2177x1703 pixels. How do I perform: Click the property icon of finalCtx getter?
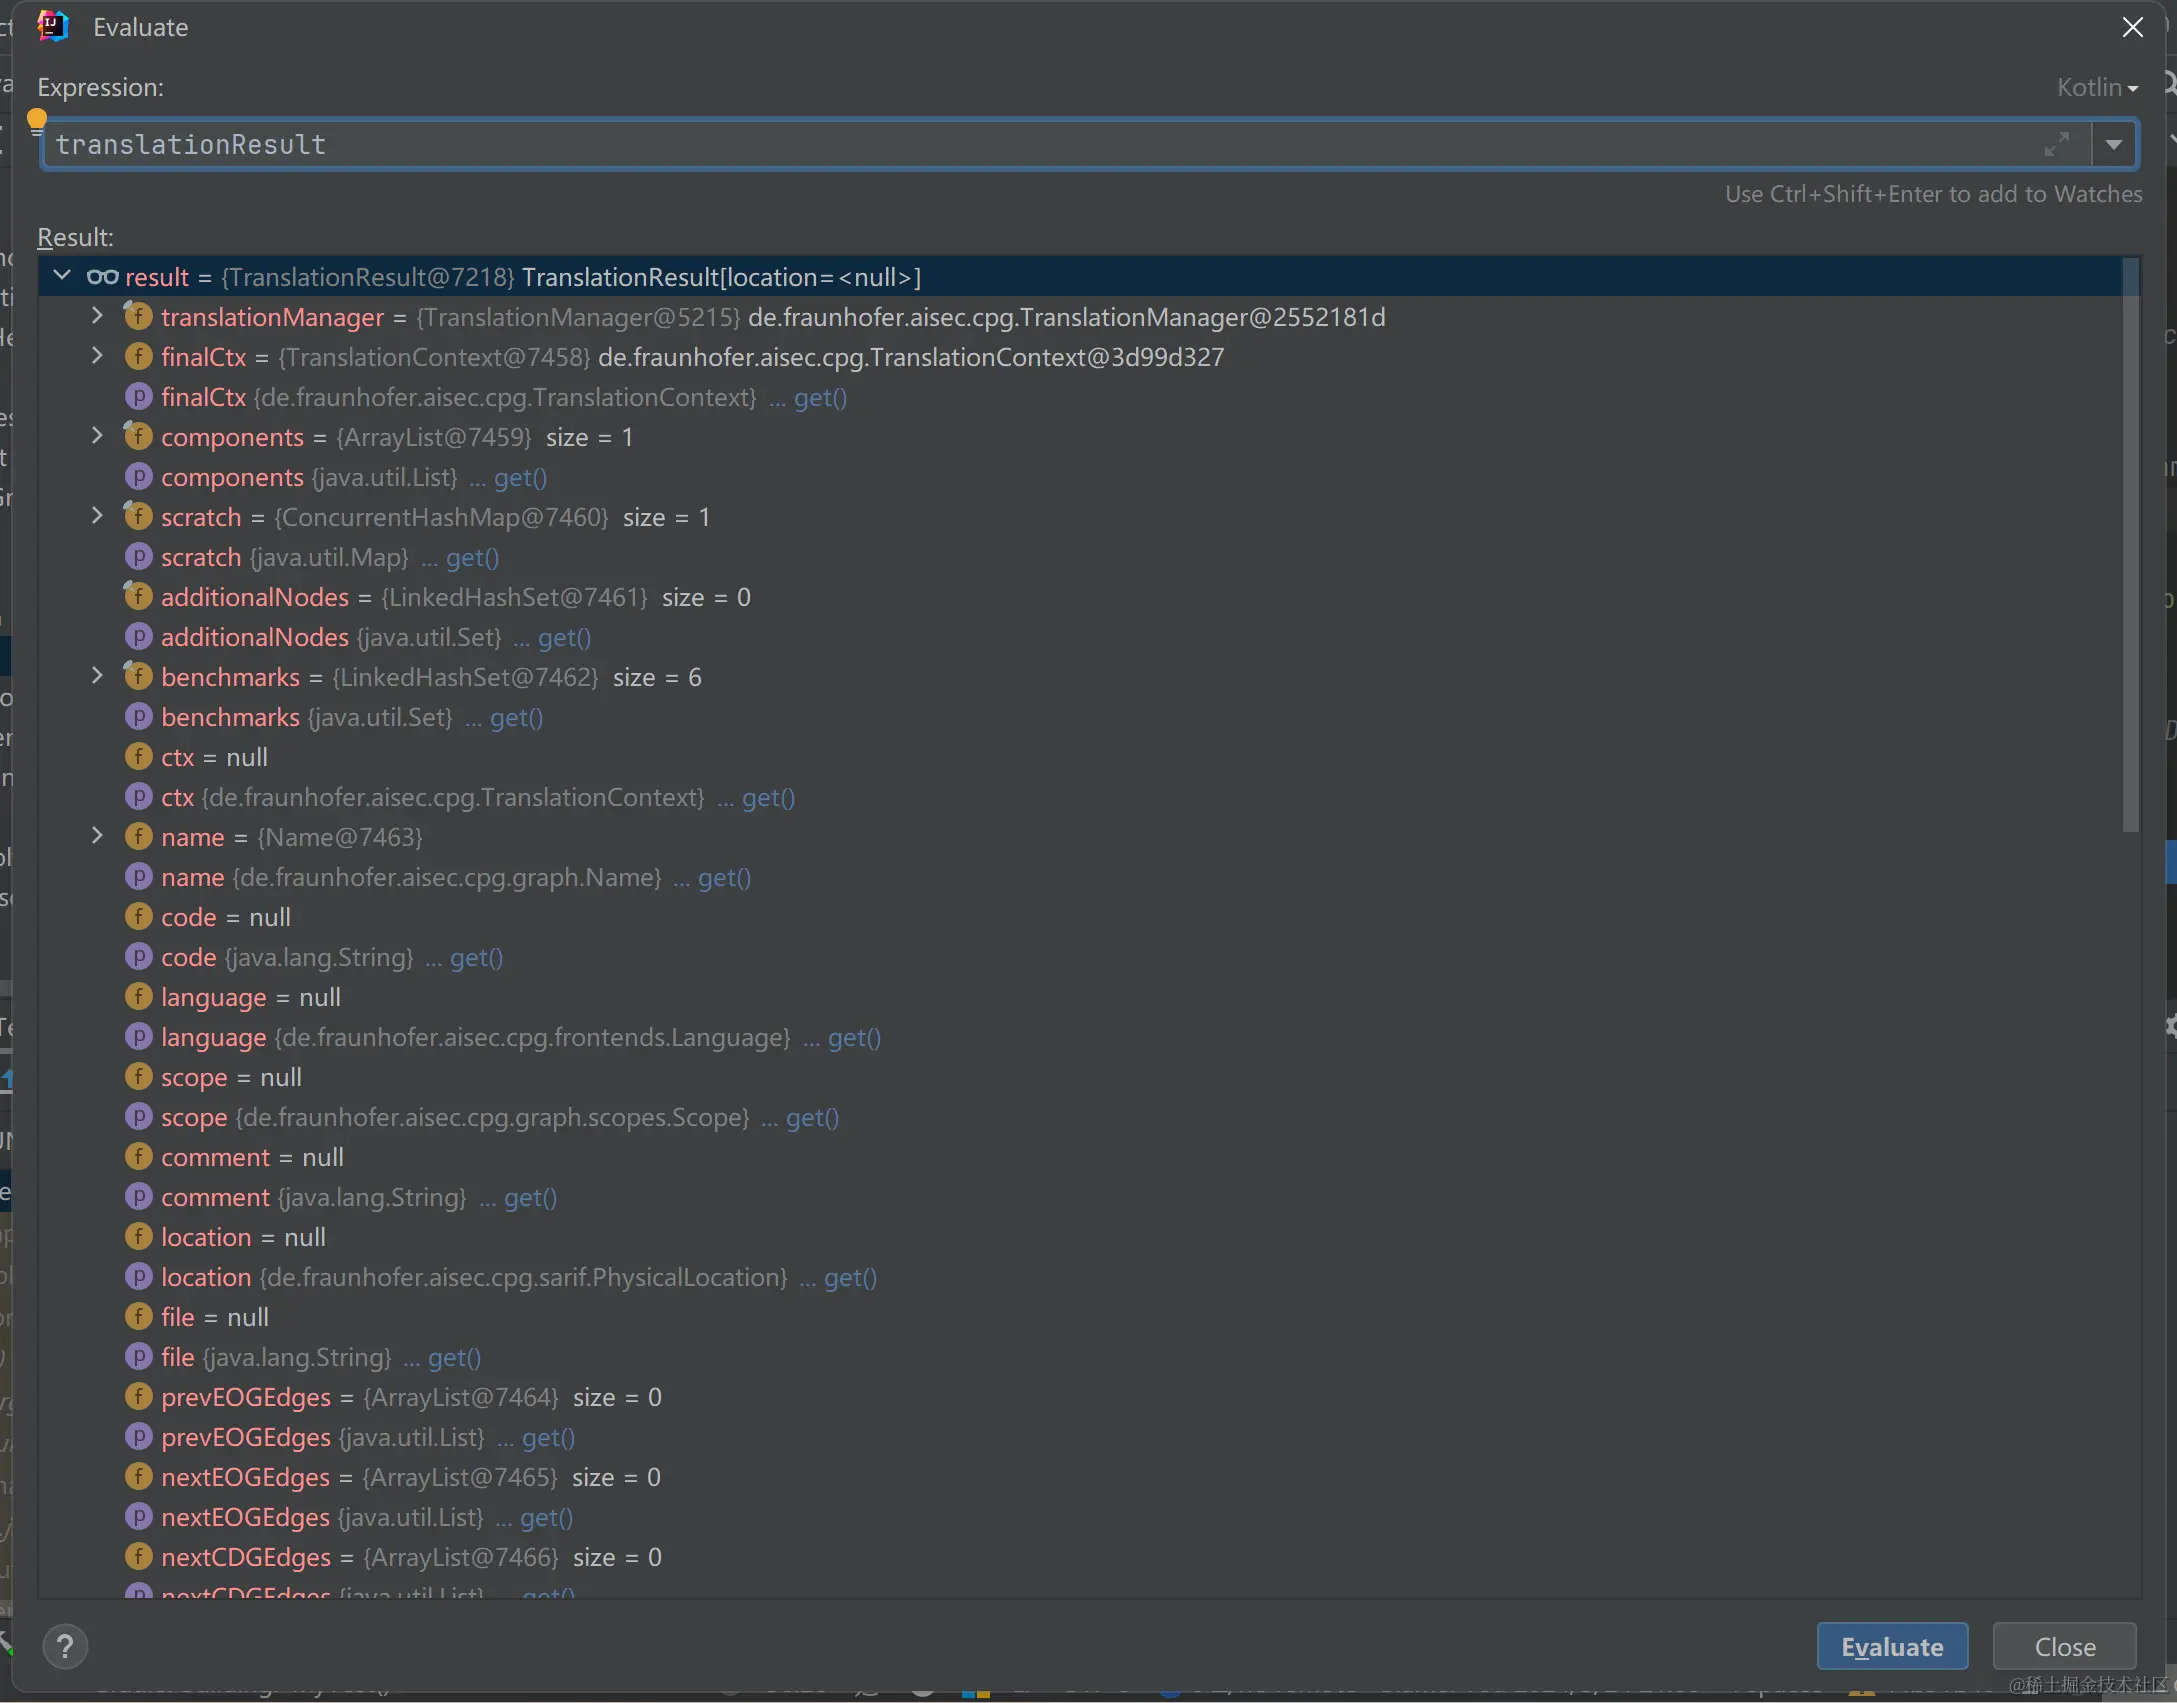point(138,397)
